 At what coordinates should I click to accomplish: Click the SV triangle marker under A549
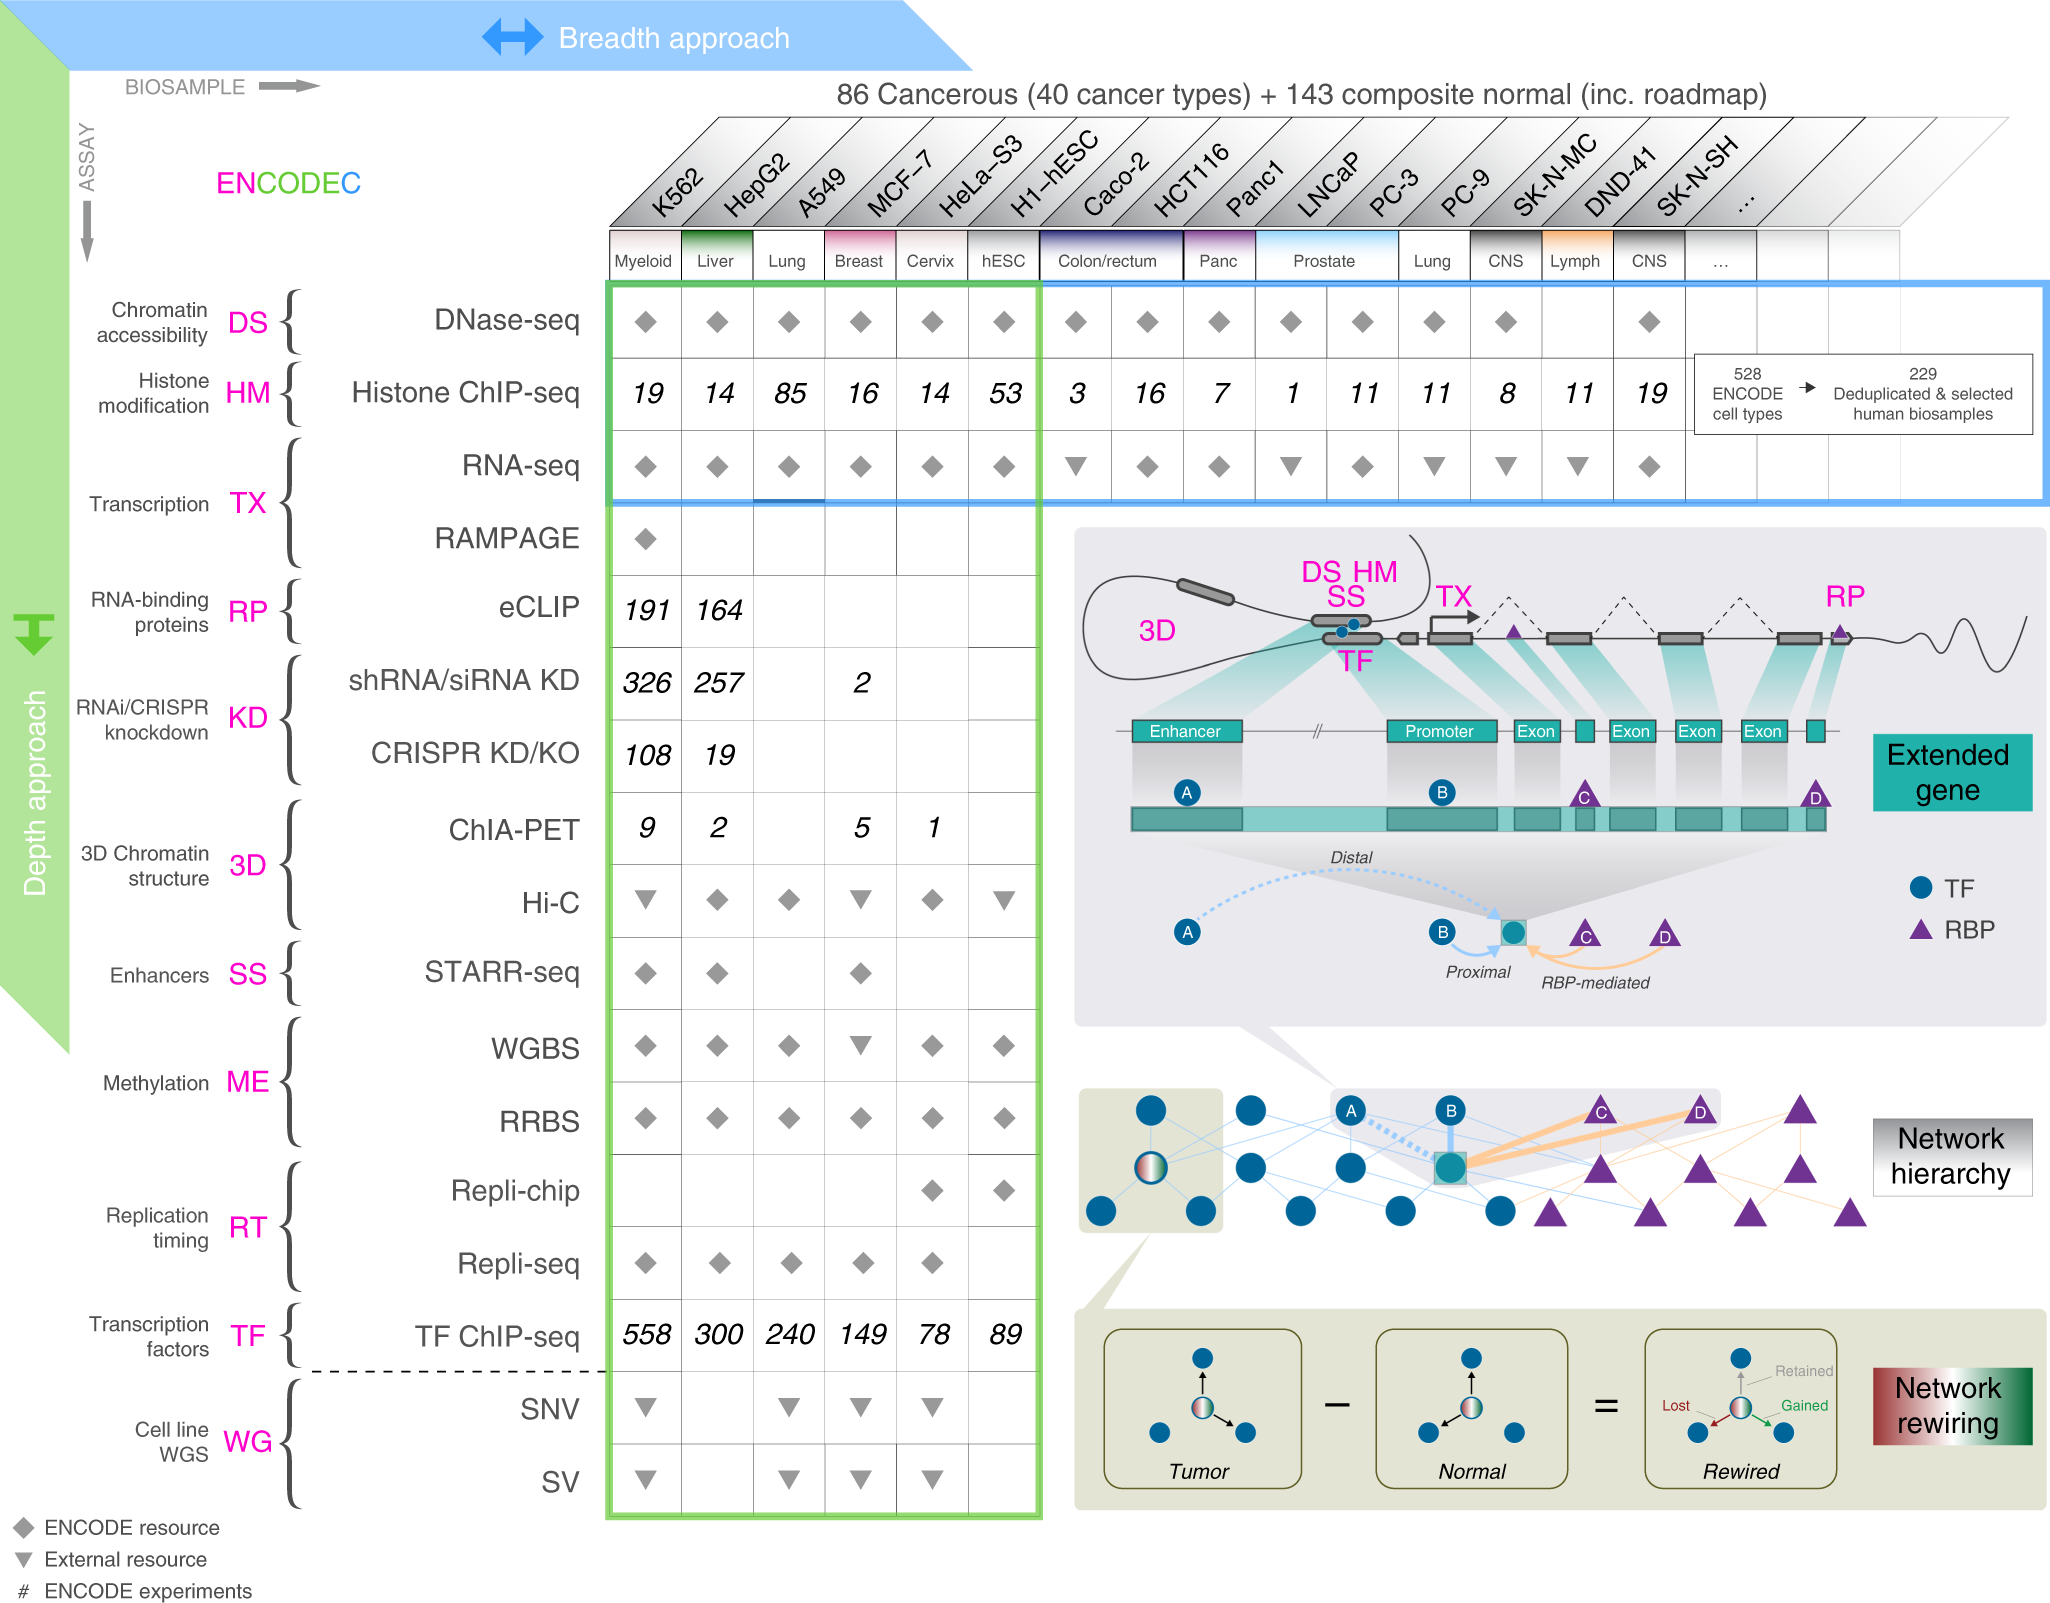(789, 1479)
